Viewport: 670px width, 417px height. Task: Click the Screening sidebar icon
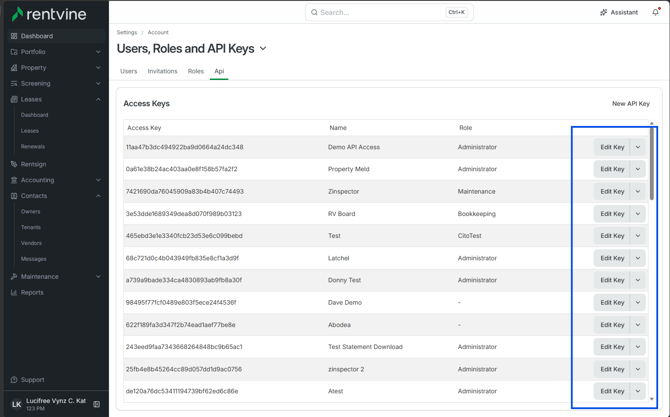point(14,83)
